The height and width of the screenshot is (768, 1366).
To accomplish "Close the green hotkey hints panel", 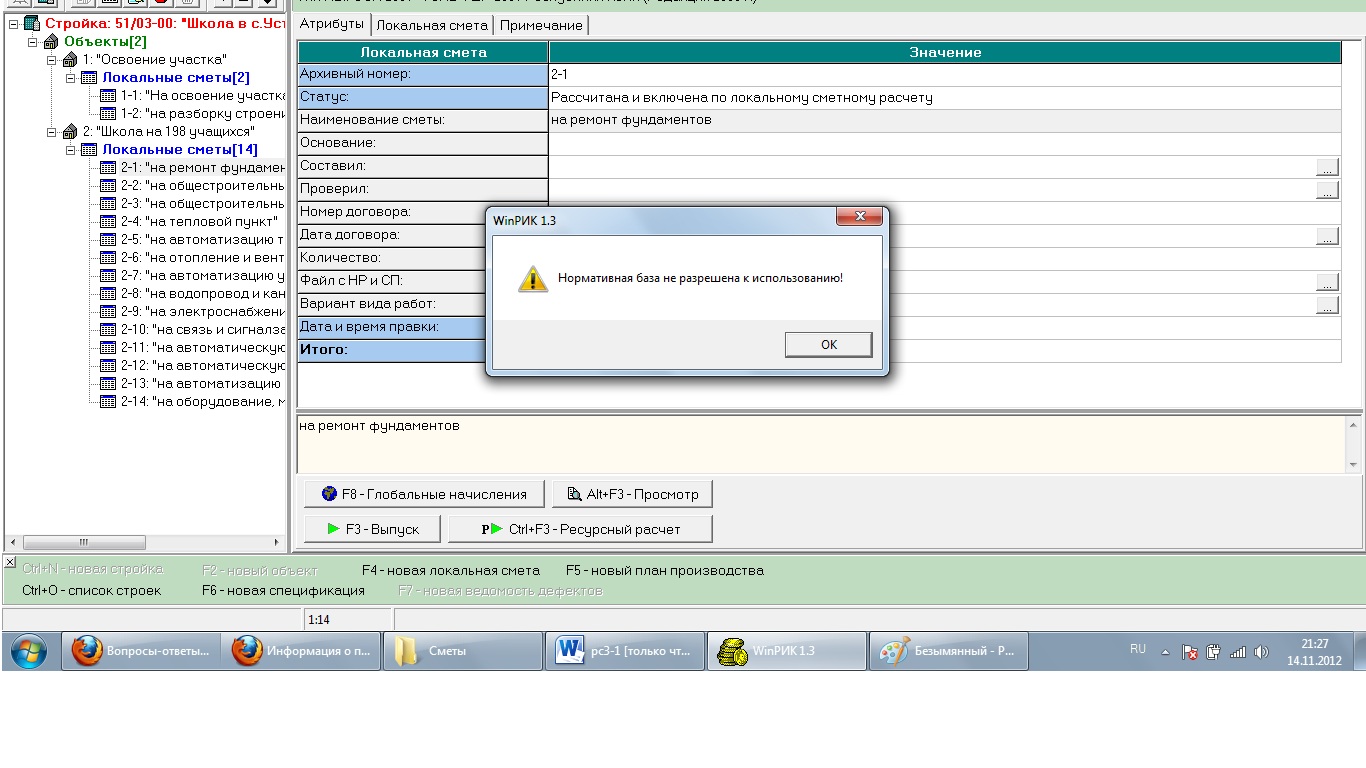I will pos(10,563).
